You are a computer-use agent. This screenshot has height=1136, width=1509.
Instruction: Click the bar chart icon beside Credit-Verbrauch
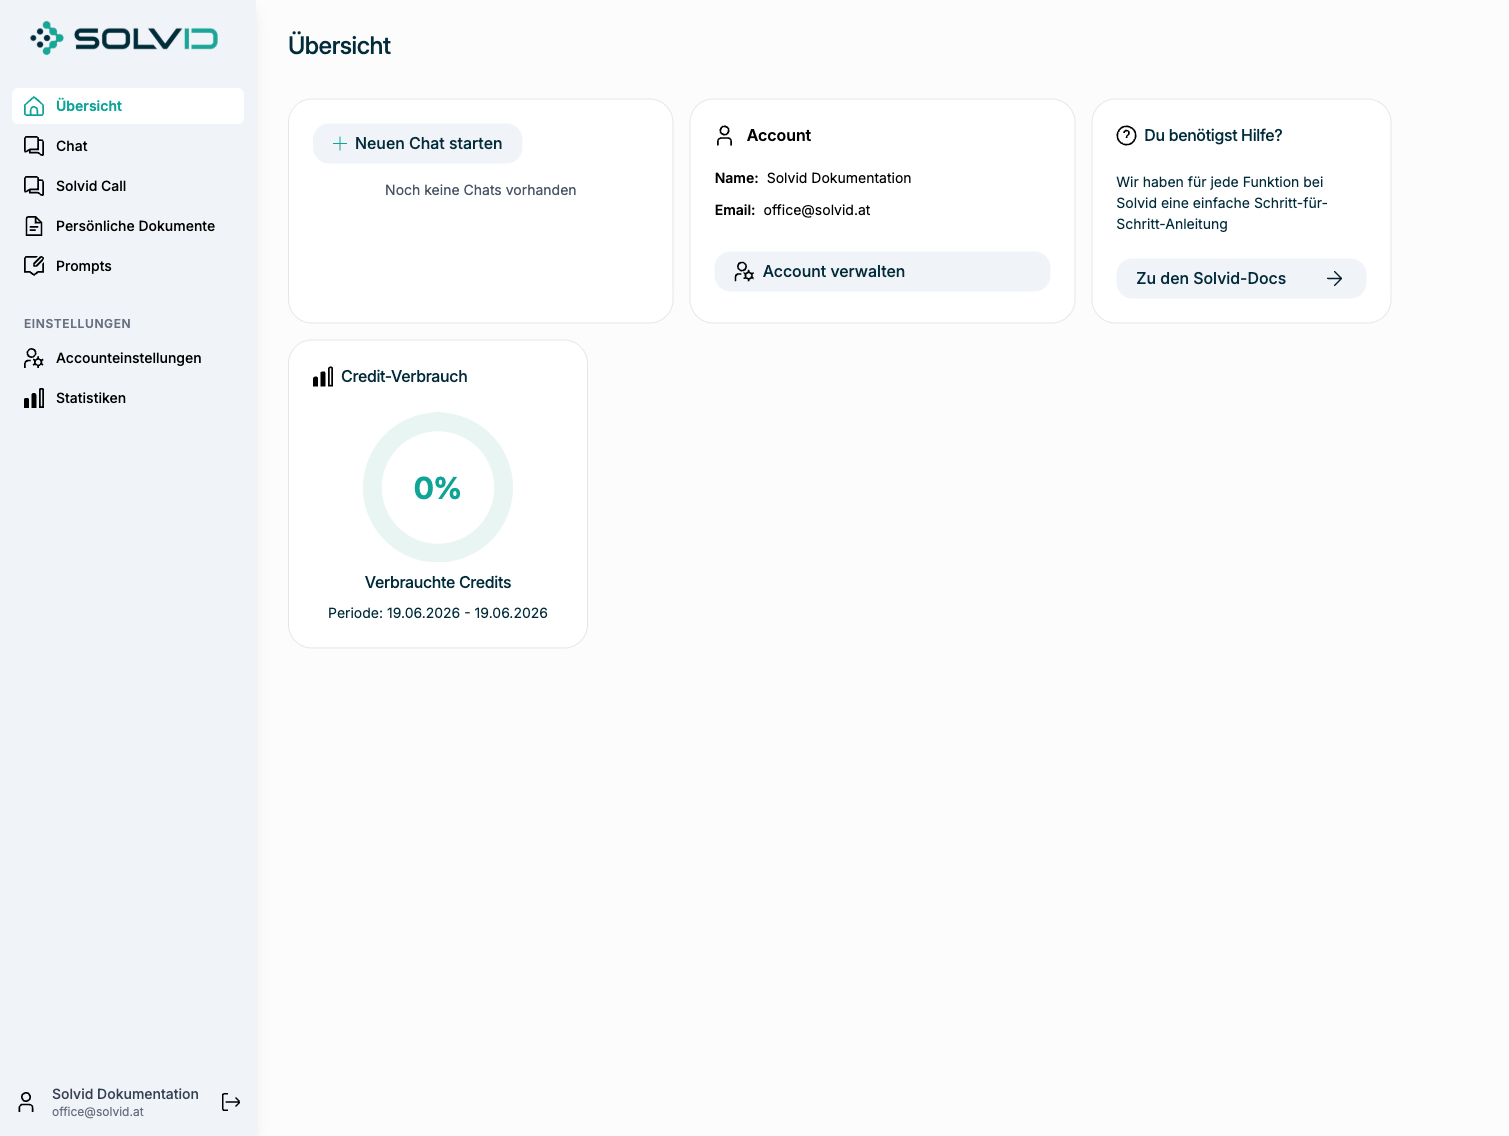pos(323,377)
